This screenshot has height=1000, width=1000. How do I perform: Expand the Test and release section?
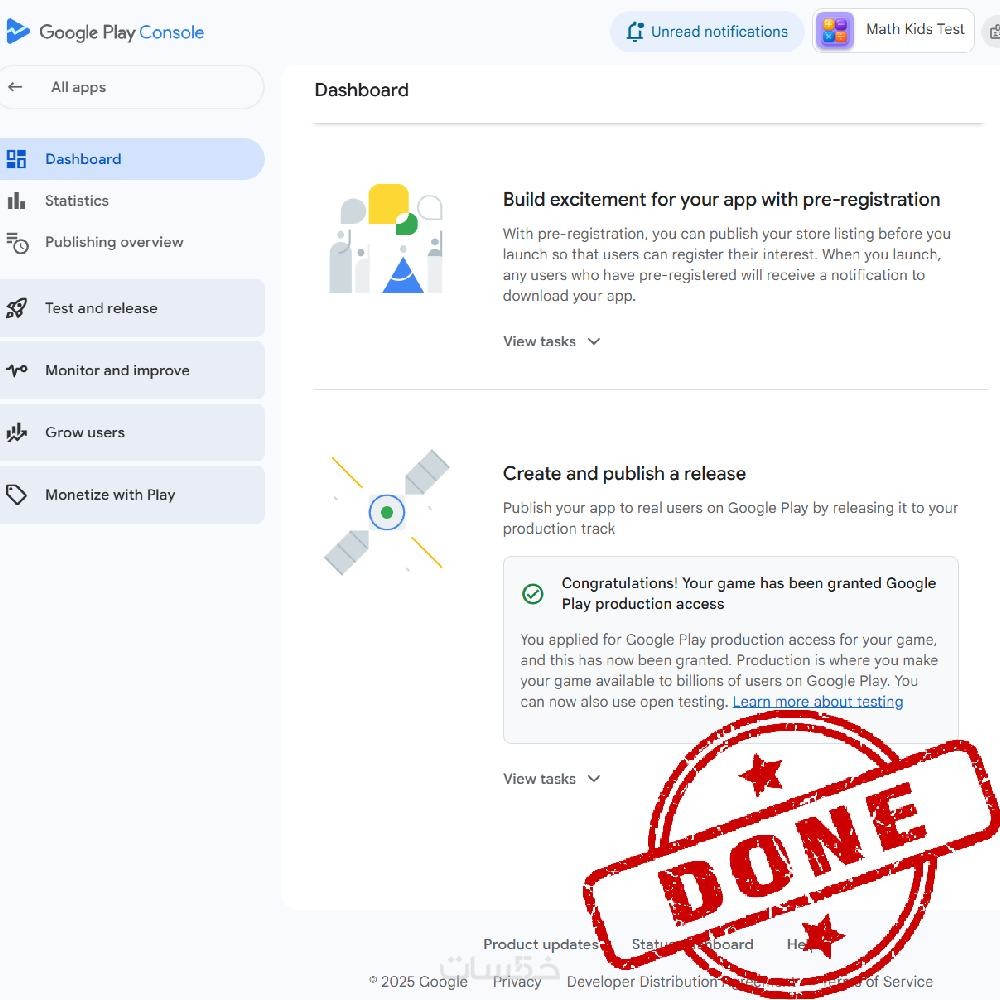click(x=131, y=308)
